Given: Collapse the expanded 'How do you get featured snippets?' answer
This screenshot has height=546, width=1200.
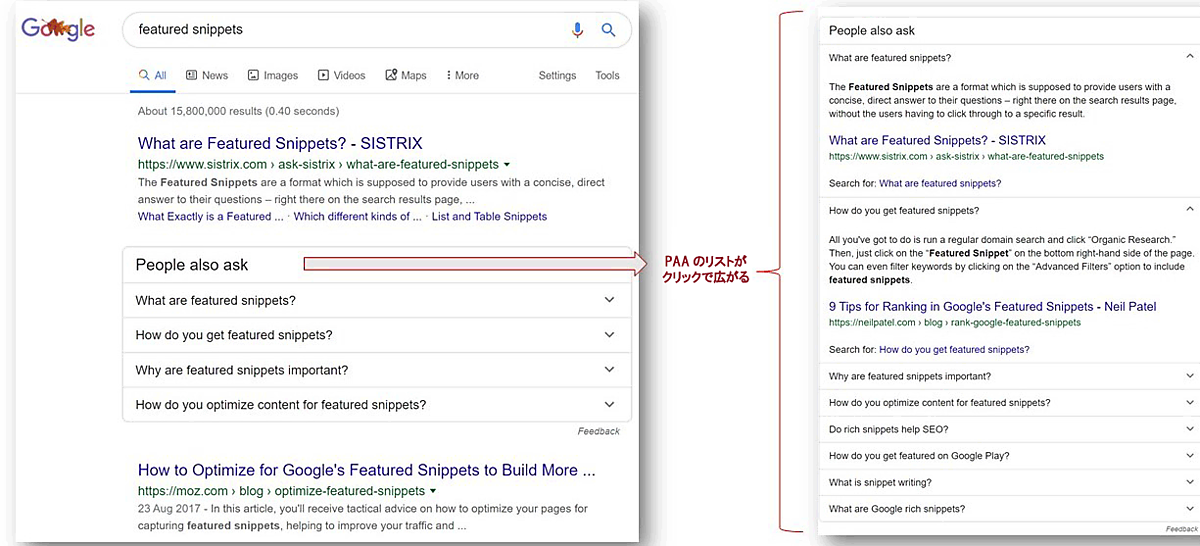Looking at the screenshot, I should click(1189, 210).
